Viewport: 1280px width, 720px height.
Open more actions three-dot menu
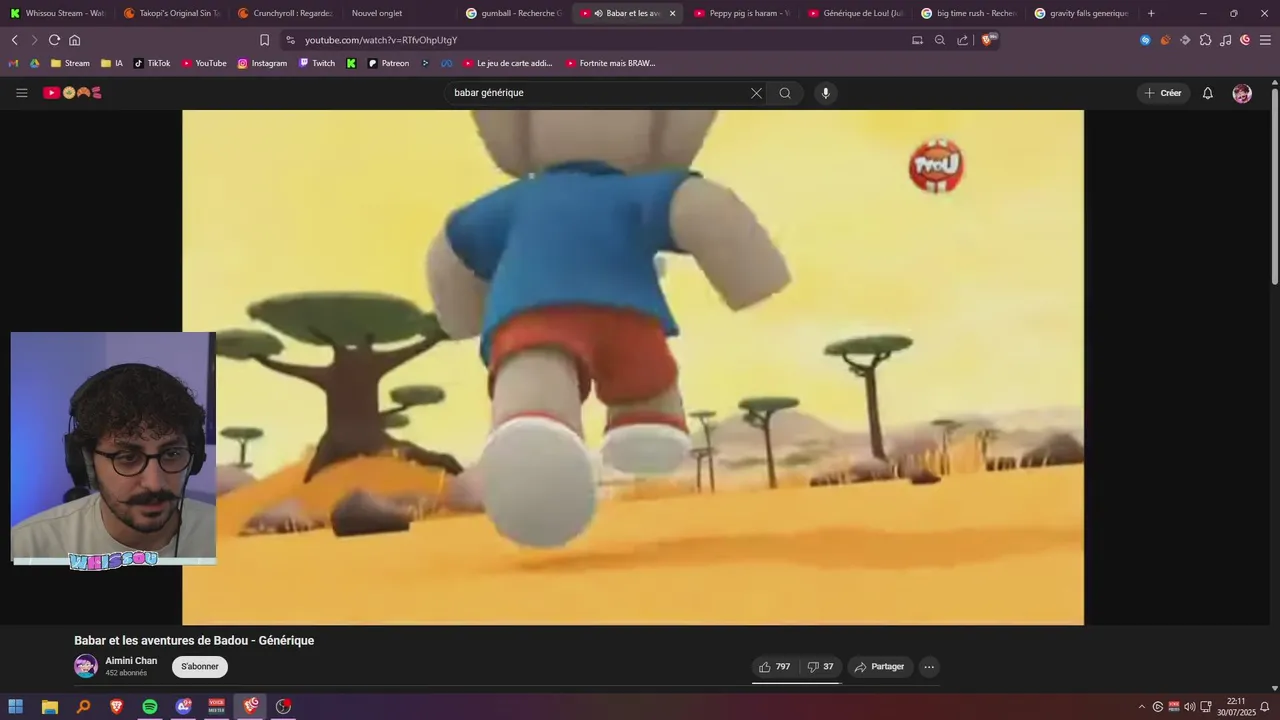(x=929, y=667)
